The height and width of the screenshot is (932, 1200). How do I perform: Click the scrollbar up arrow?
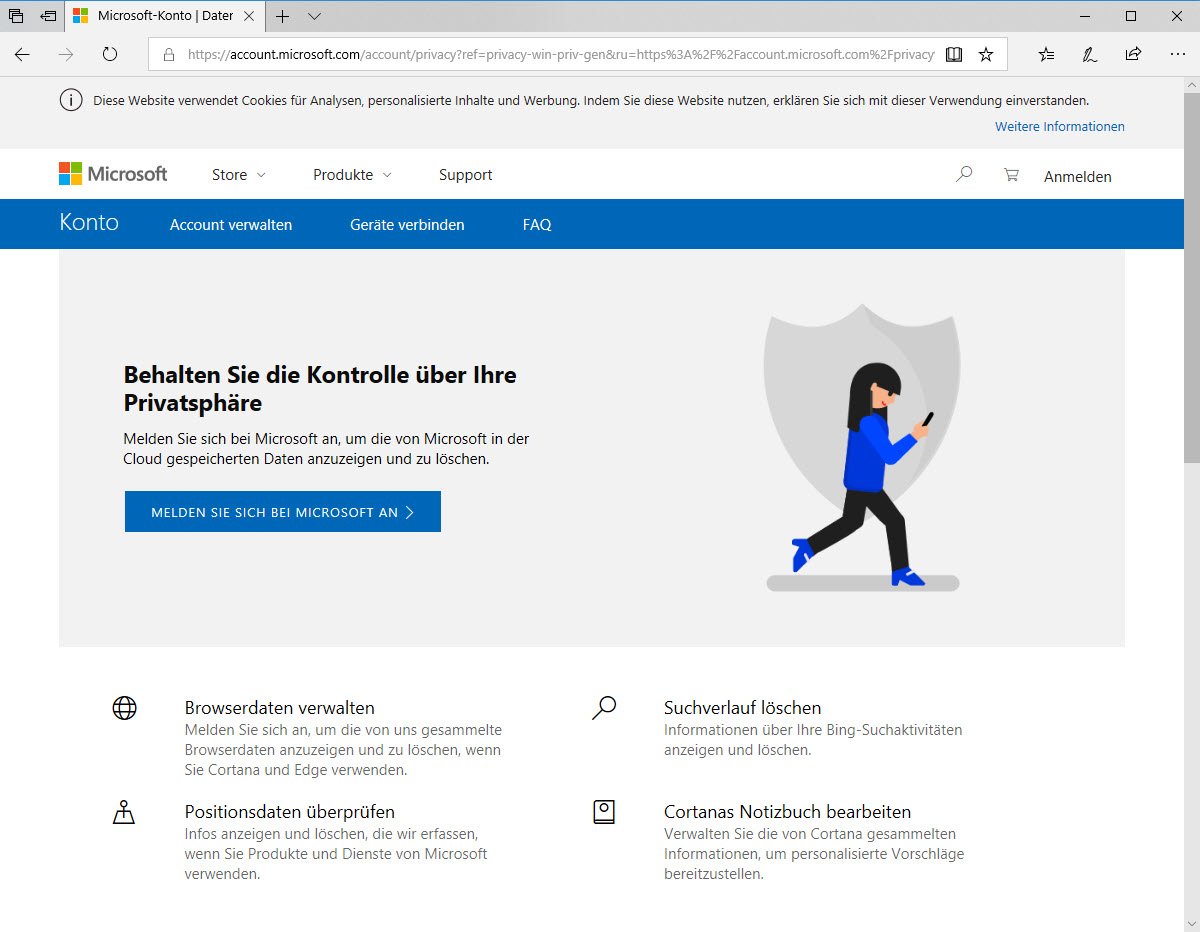1192,85
